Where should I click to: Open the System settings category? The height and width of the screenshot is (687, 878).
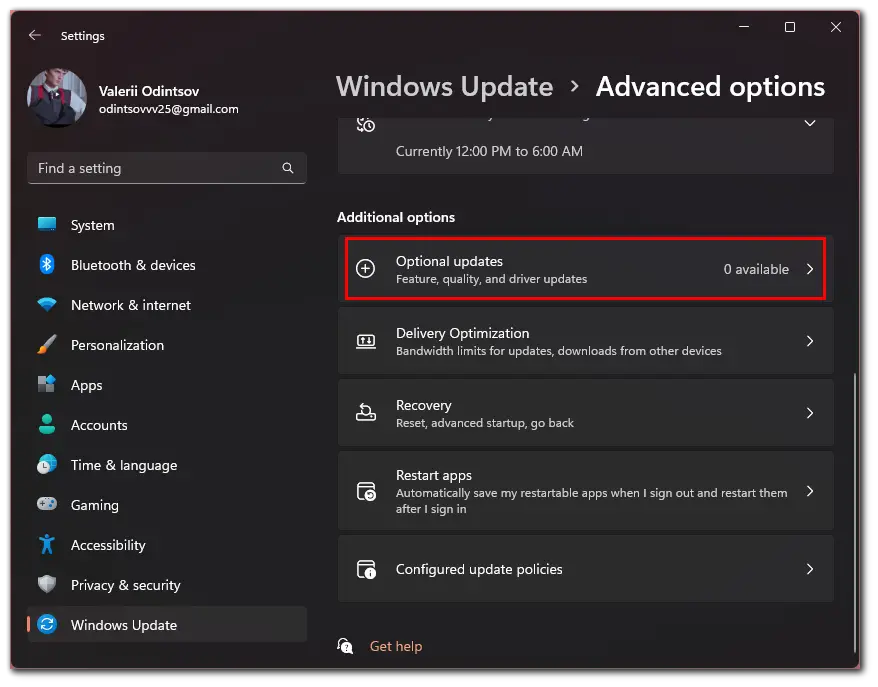pyautogui.click(x=167, y=225)
